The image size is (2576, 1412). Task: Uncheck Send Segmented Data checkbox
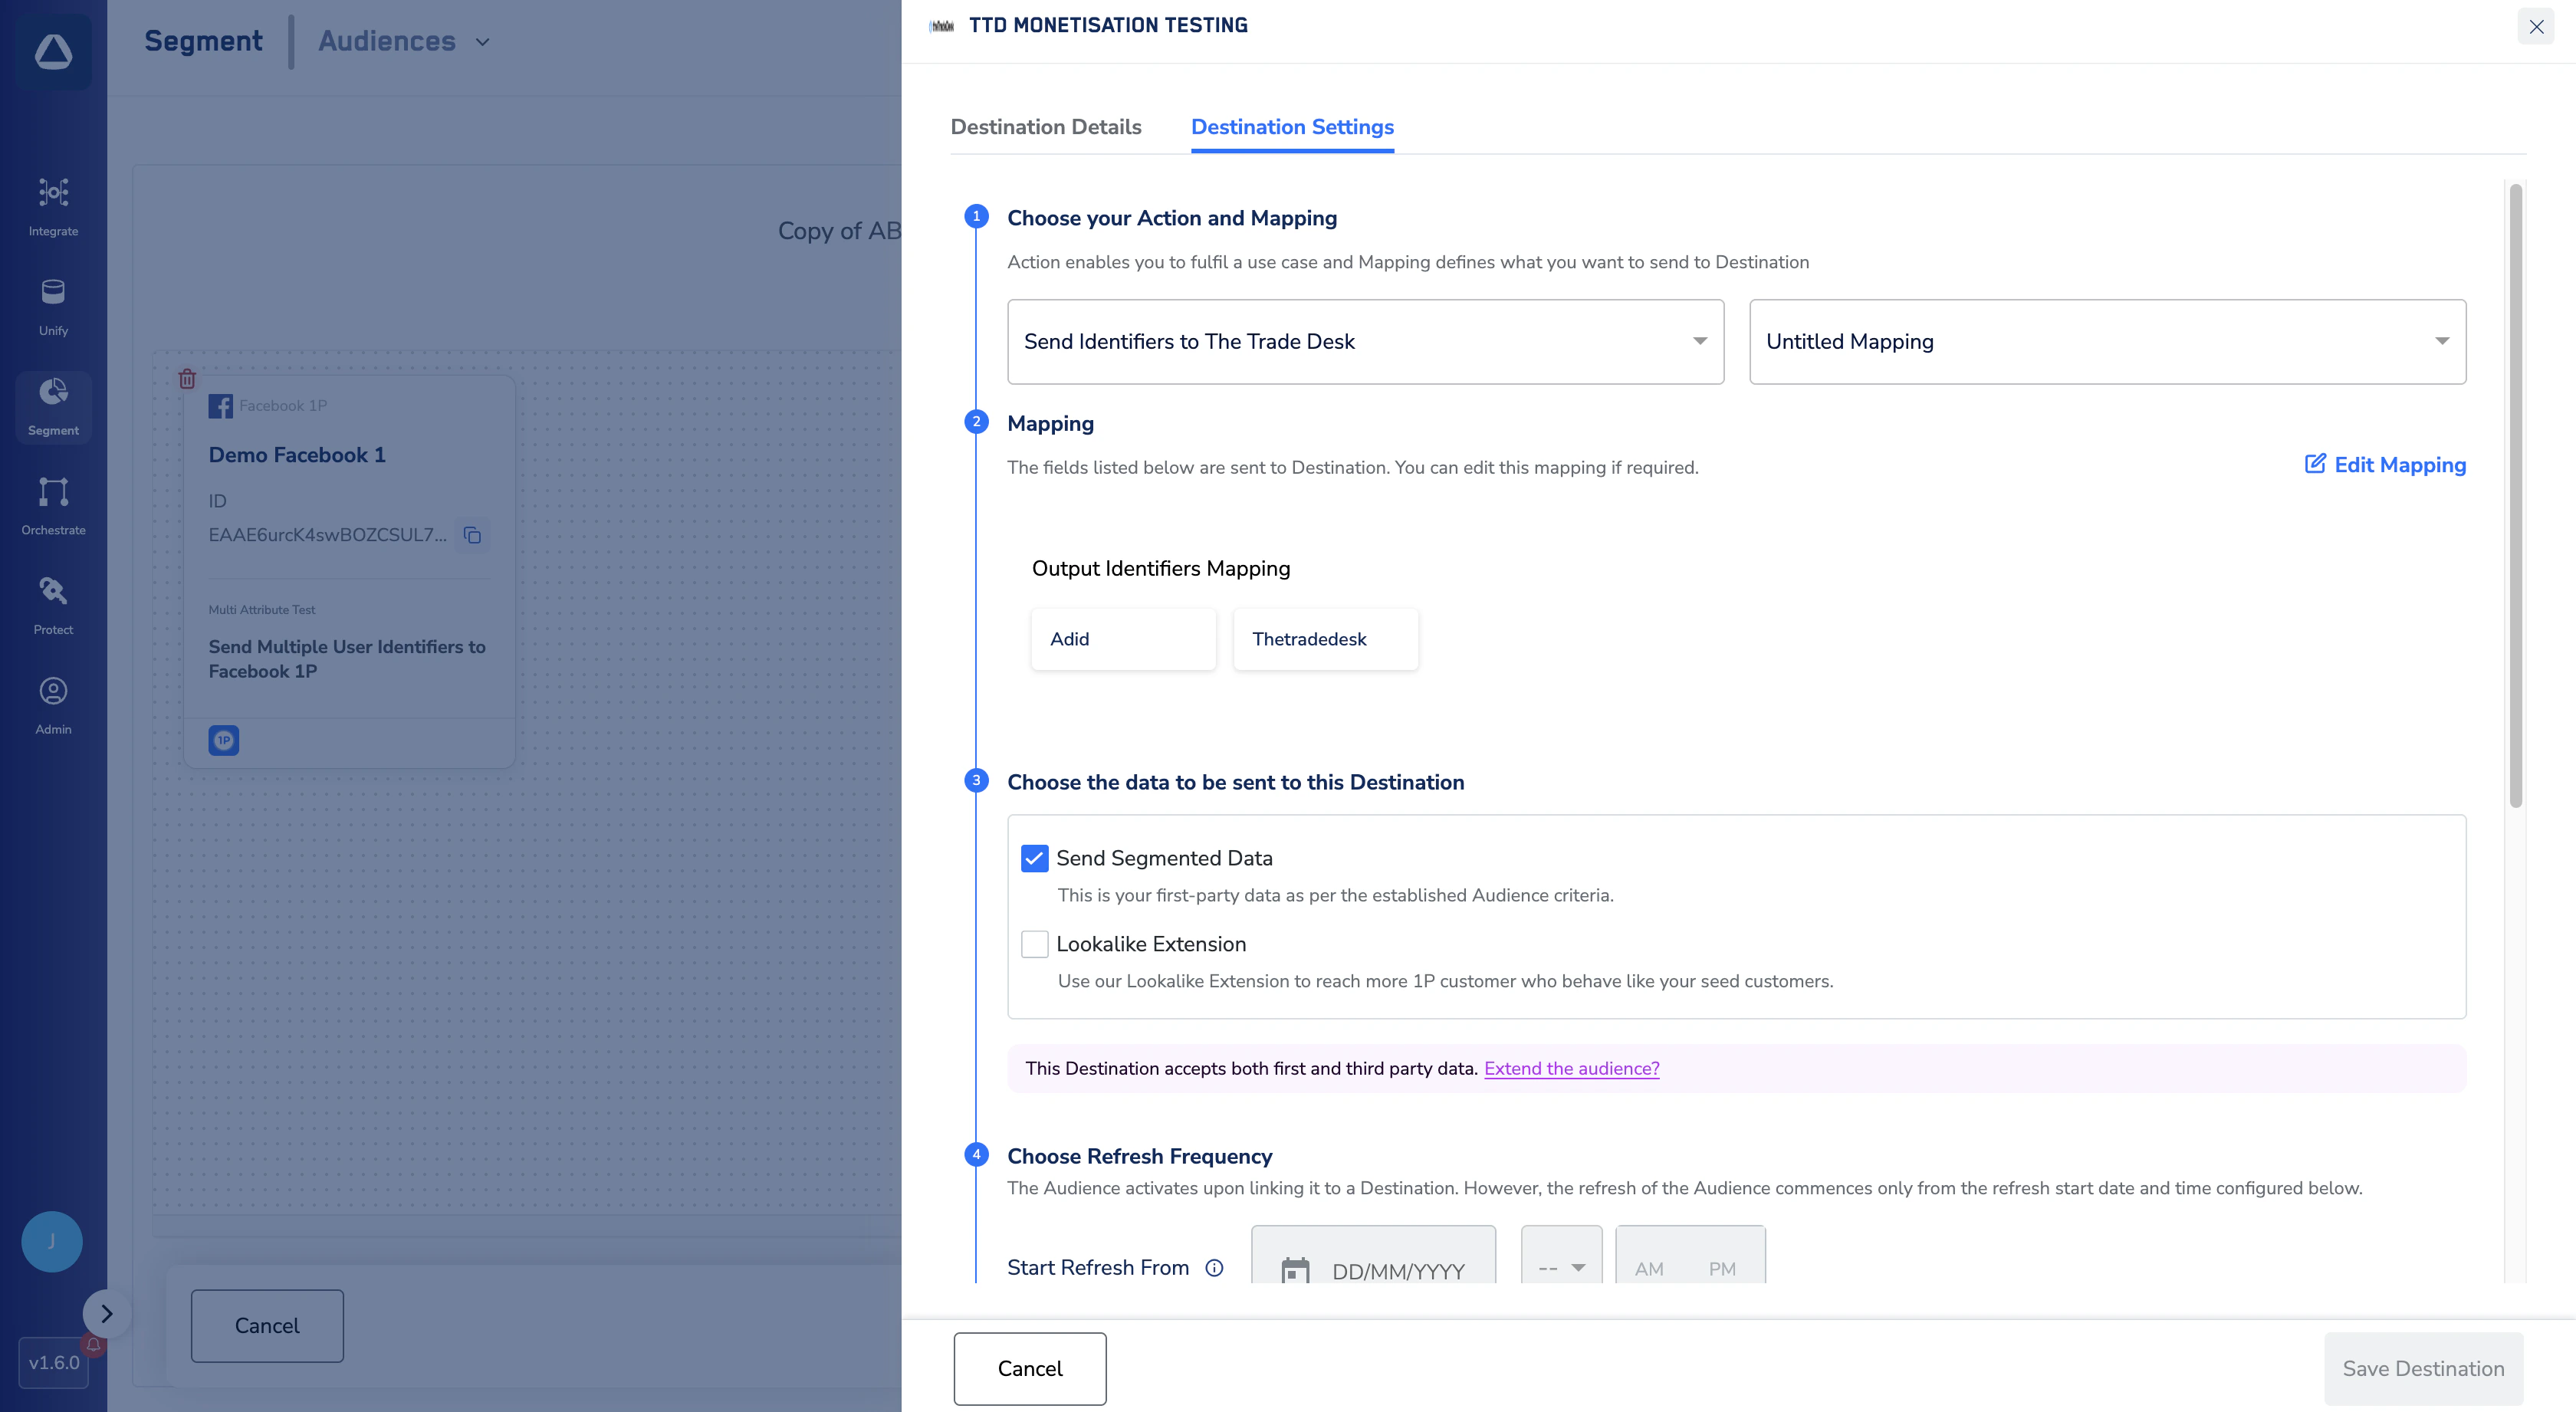pyautogui.click(x=1034, y=858)
